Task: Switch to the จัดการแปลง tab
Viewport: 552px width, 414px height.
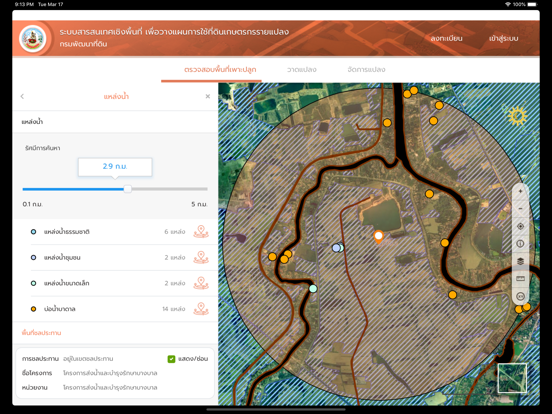Action: tap(366, 70)
